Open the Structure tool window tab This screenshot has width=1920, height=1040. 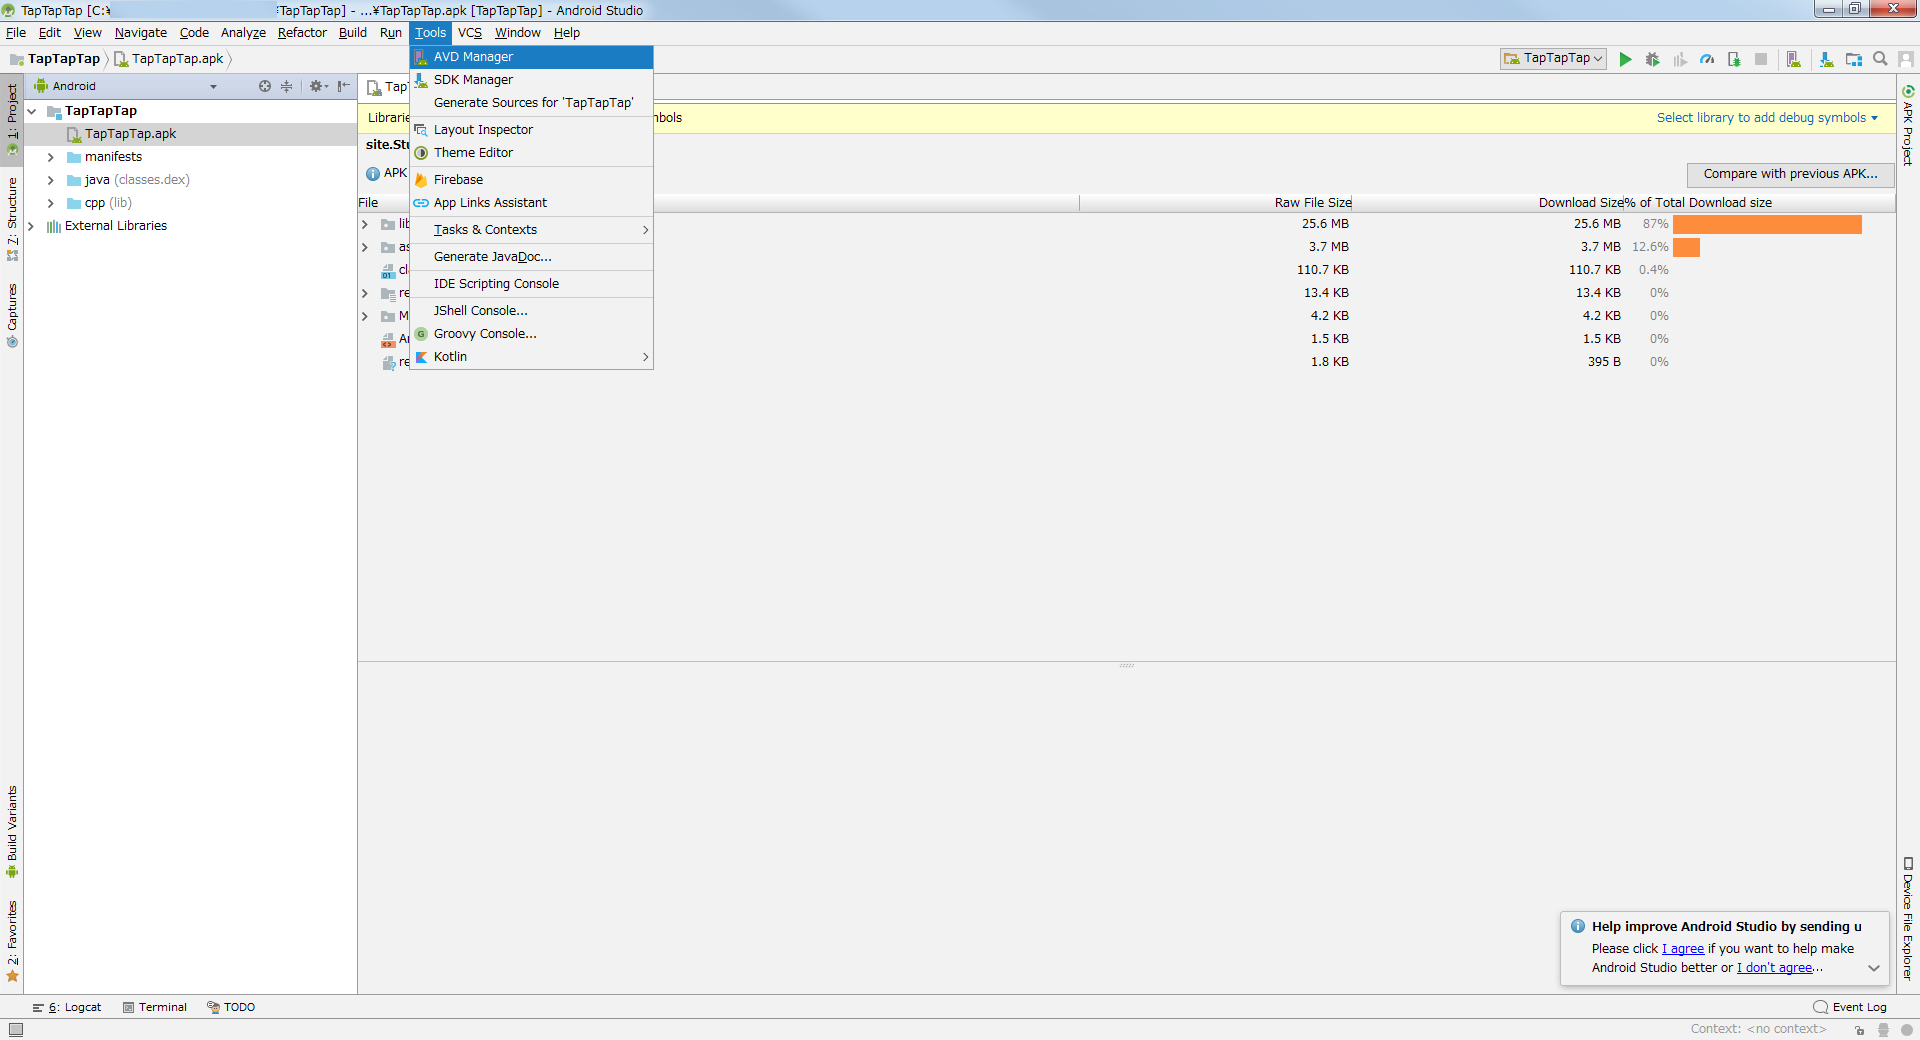(x=12, y=219)
